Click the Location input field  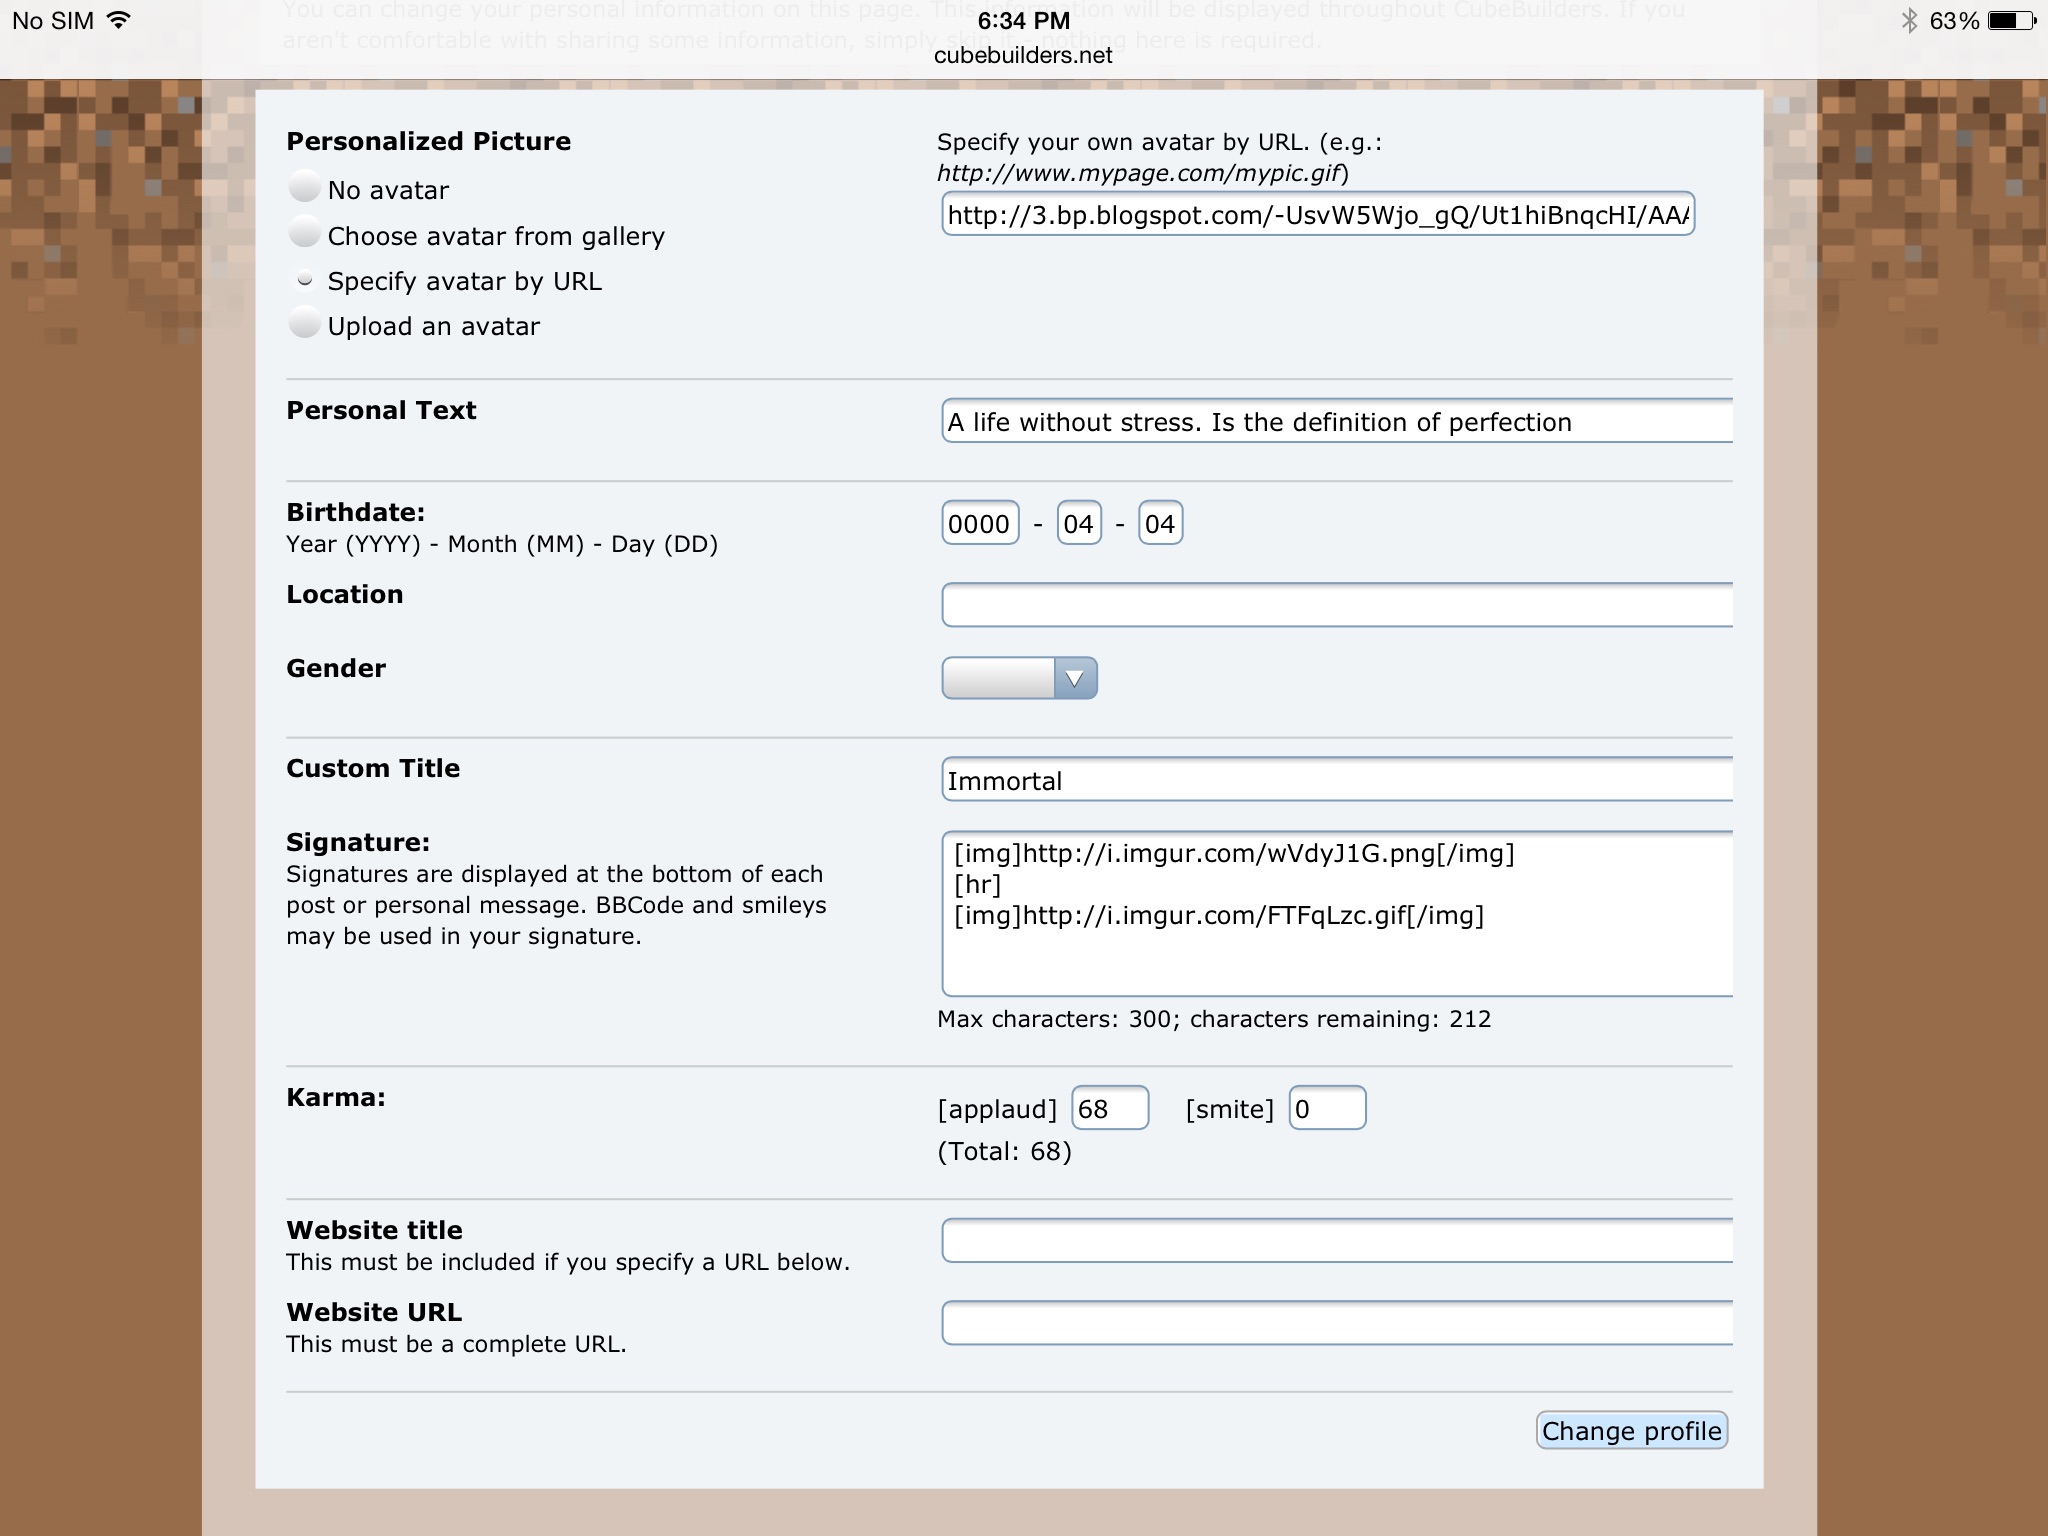coord(1336,605)
